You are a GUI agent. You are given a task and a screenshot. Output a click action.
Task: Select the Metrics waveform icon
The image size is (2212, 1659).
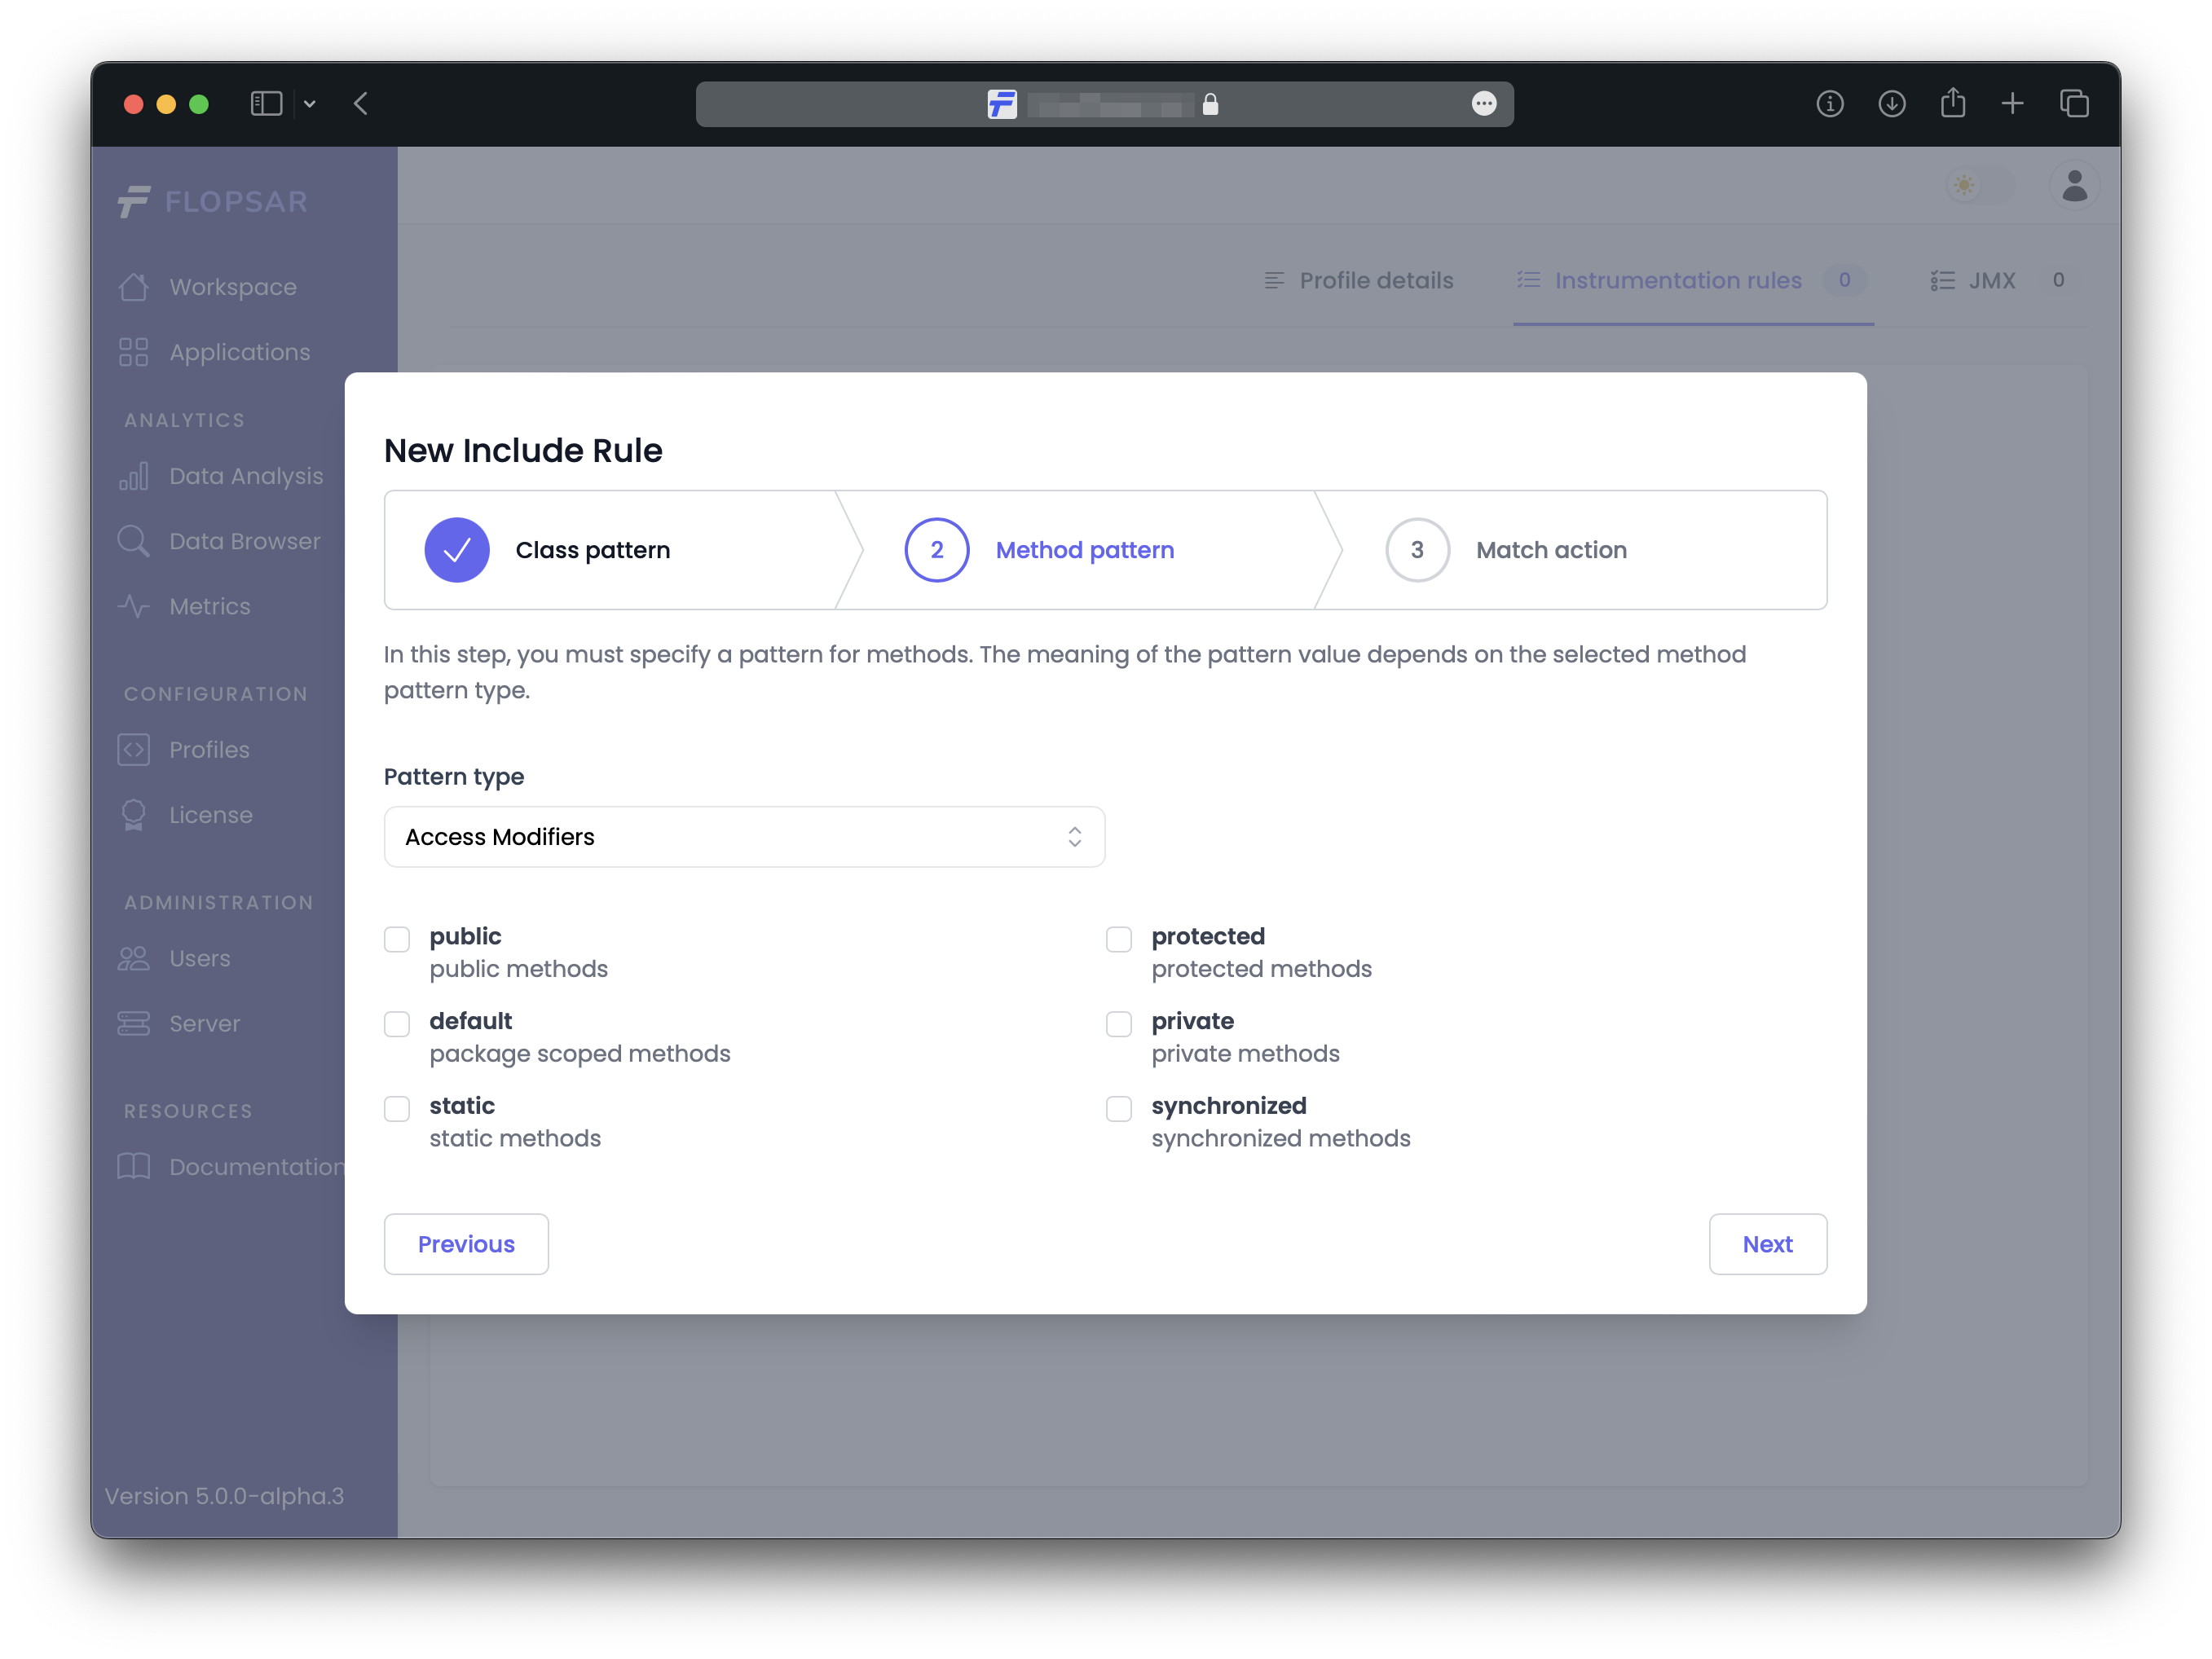point(133,606)
